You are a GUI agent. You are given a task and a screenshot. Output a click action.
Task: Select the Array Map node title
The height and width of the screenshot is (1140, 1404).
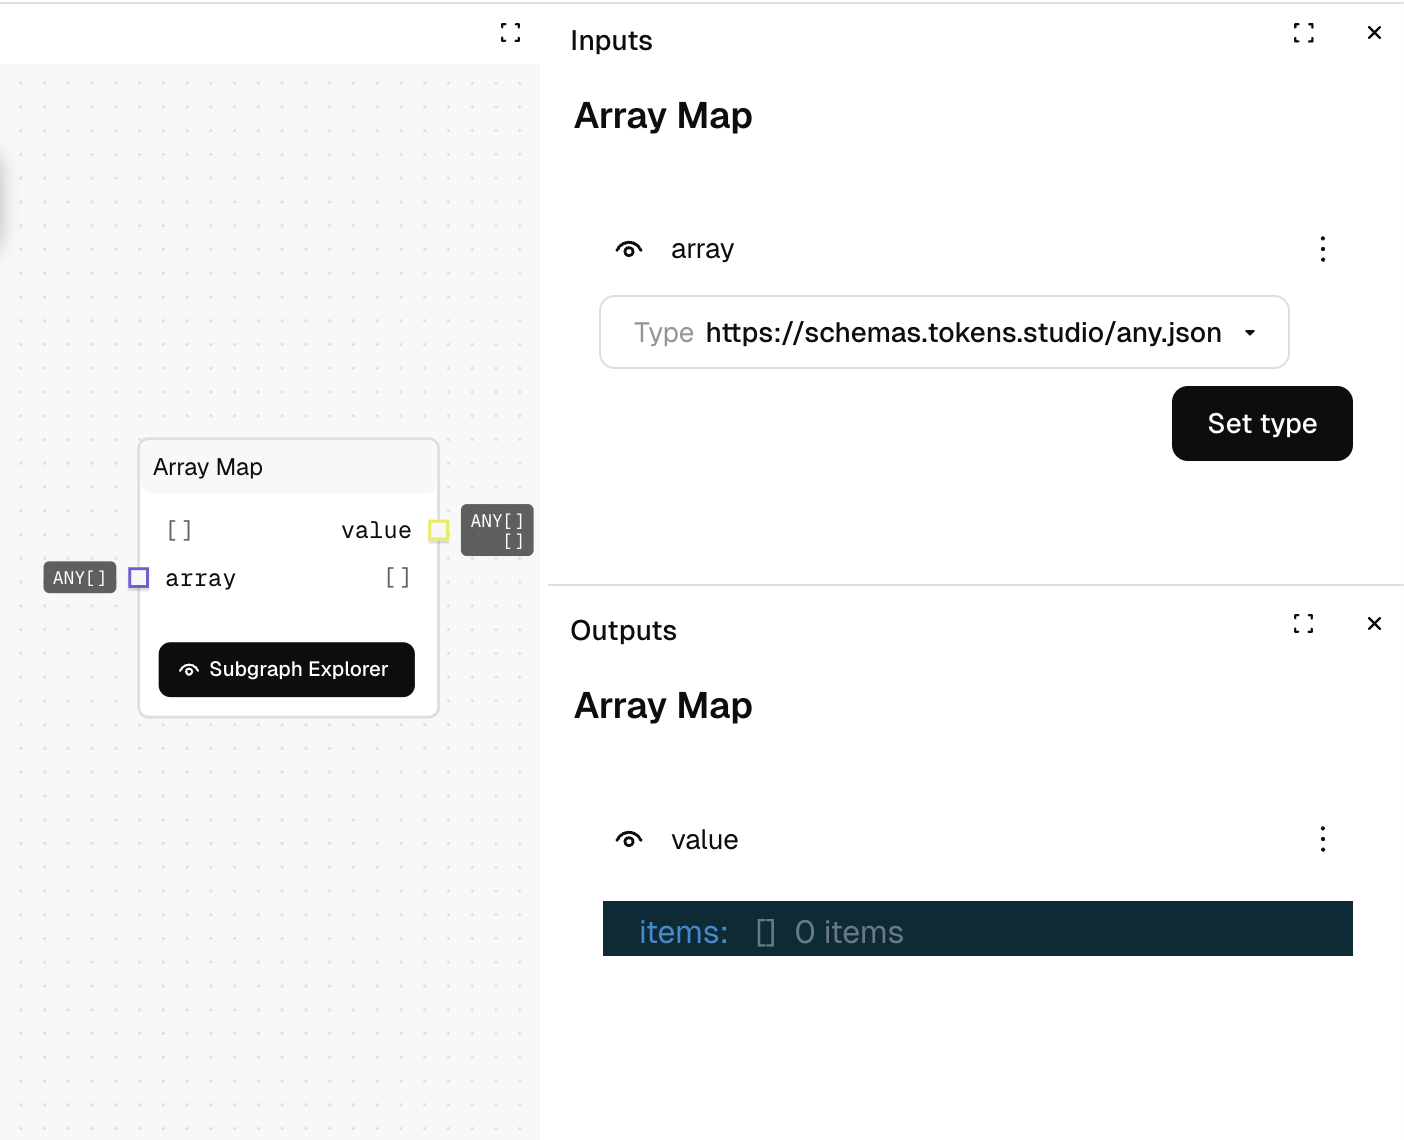(208, 467)
